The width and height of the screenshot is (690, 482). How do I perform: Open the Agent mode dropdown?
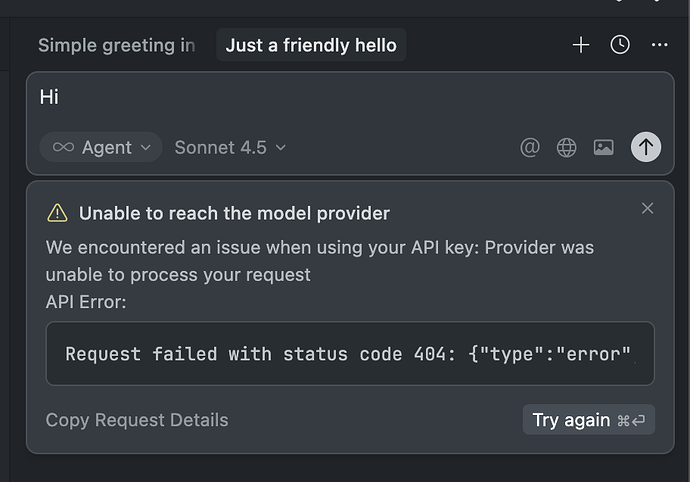101,147
